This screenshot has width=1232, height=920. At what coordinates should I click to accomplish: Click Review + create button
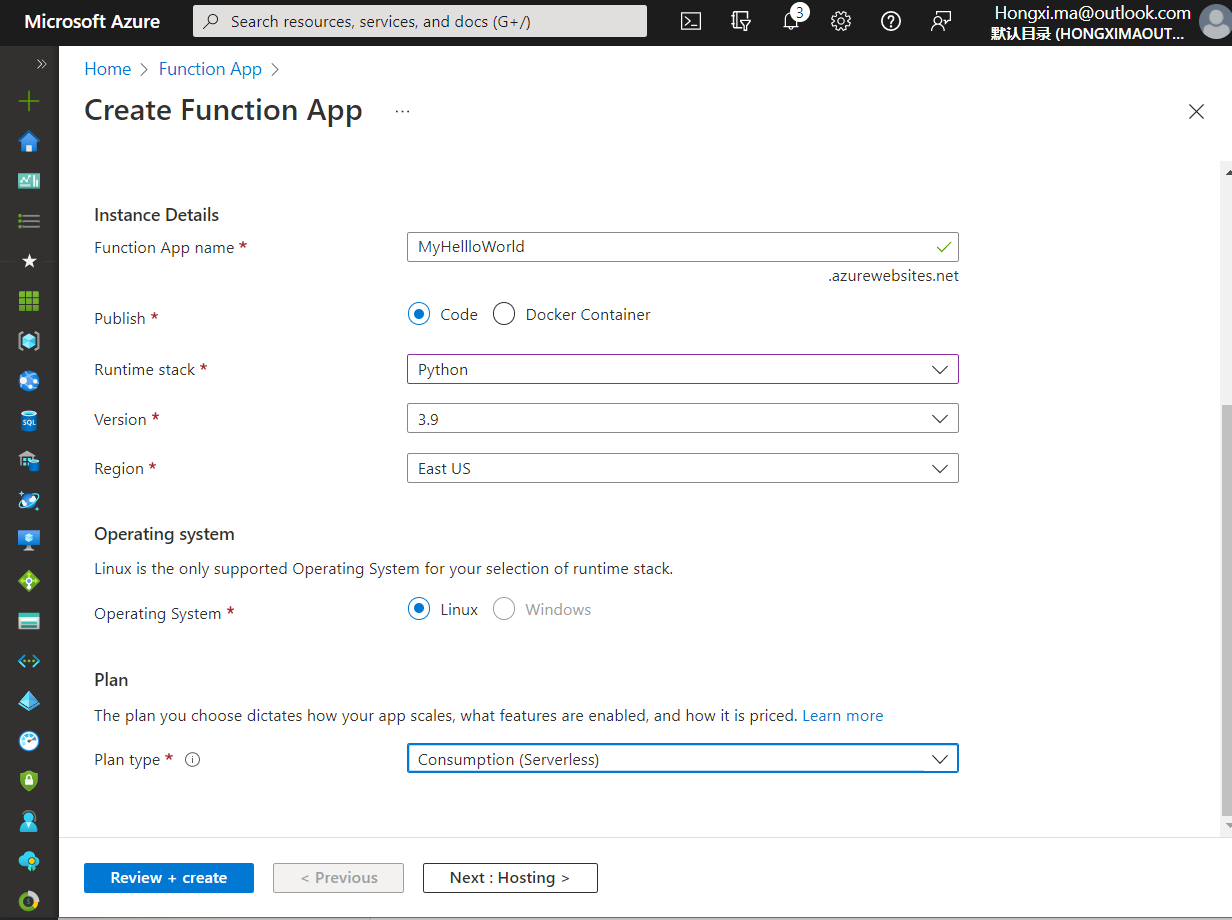pos(169,878)
